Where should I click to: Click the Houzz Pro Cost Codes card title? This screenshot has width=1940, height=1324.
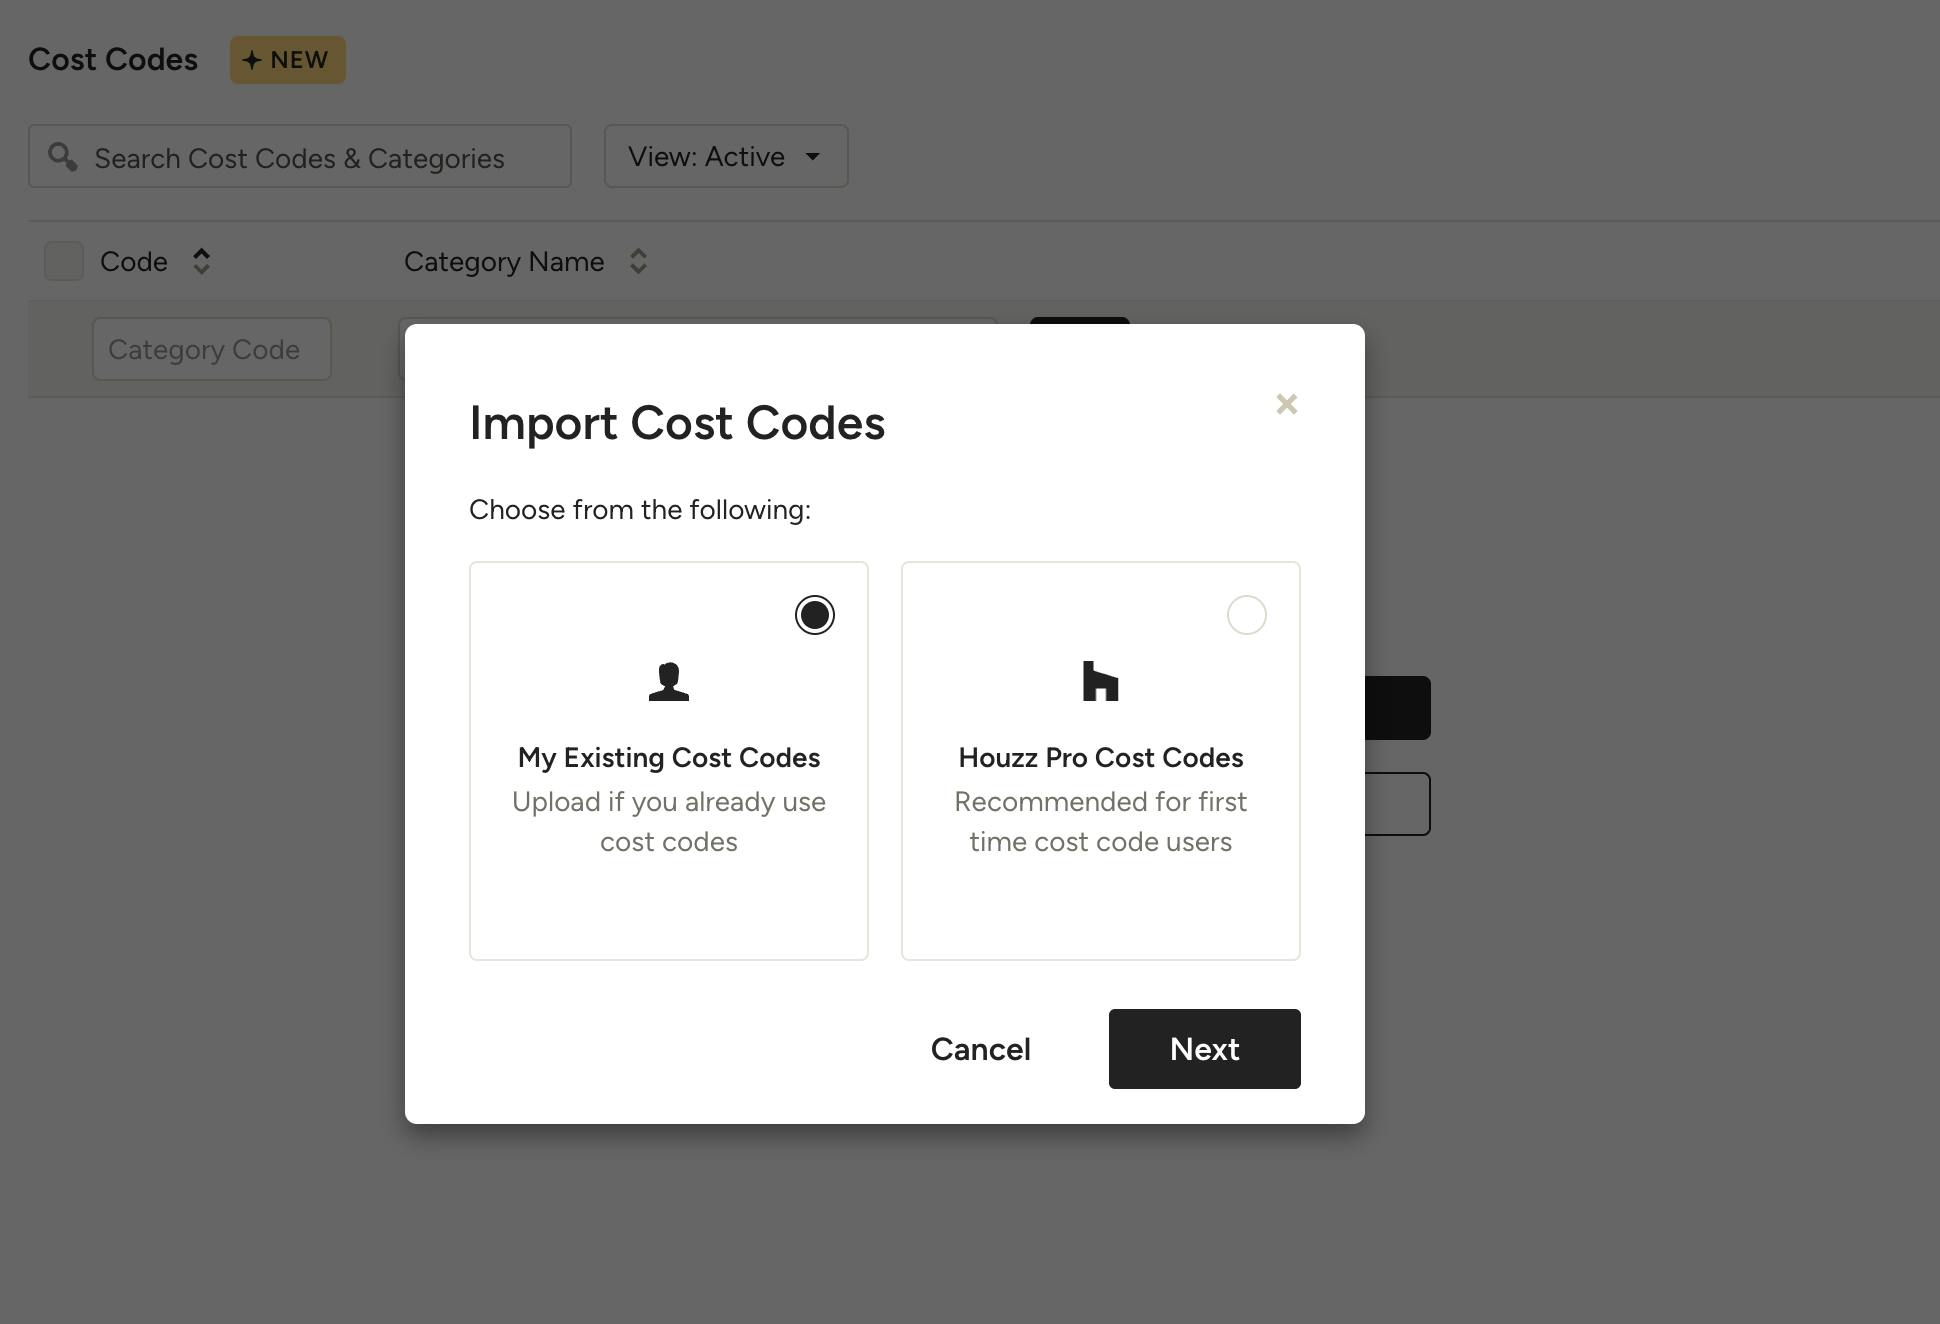pyautogui.click(x=1100, y=758)
